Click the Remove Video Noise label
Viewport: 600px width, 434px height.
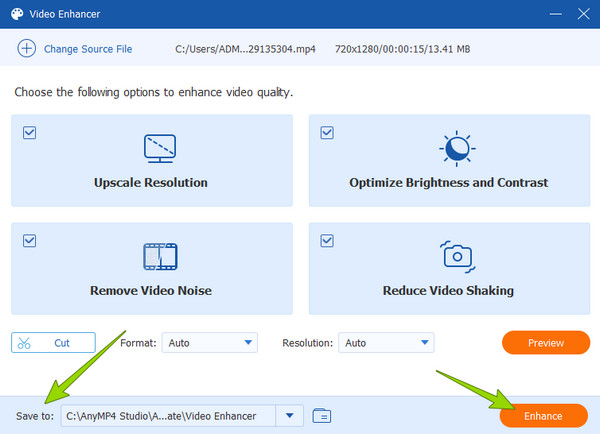pyautogui.click(x=151, y=290)
